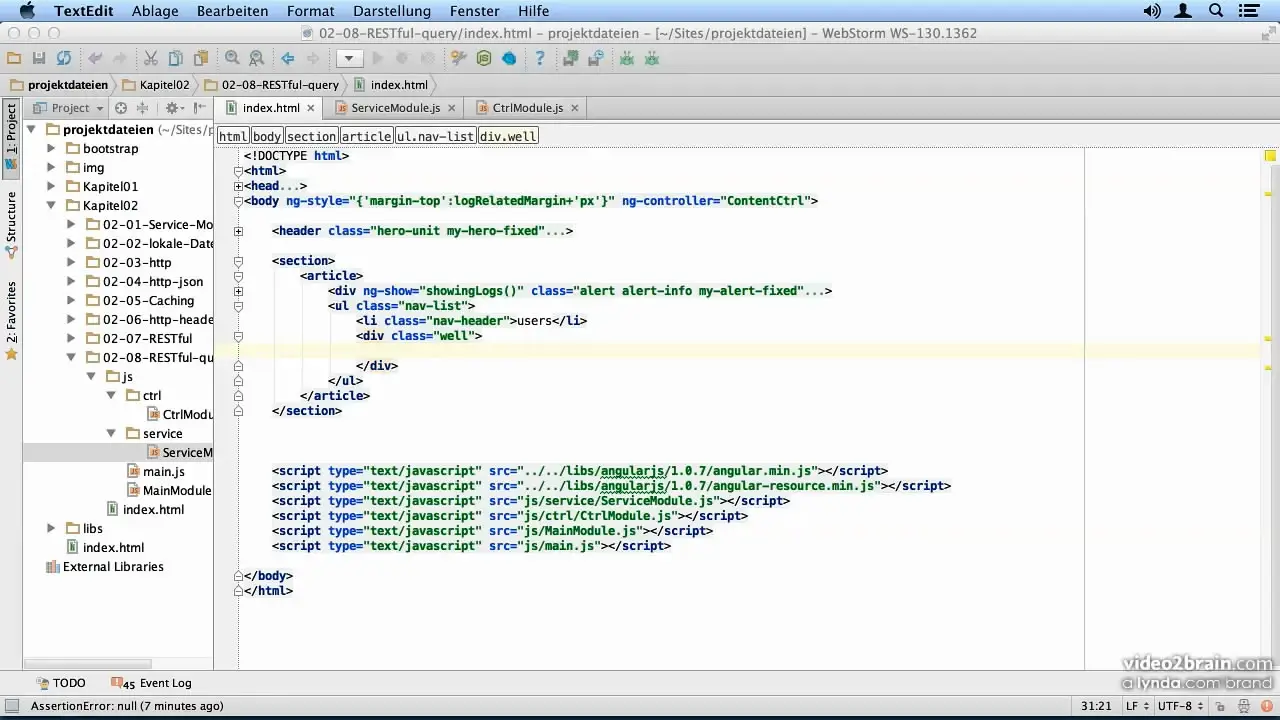Close the CtrlModule.js tab

pyautogui.click(x=575, y=108)
